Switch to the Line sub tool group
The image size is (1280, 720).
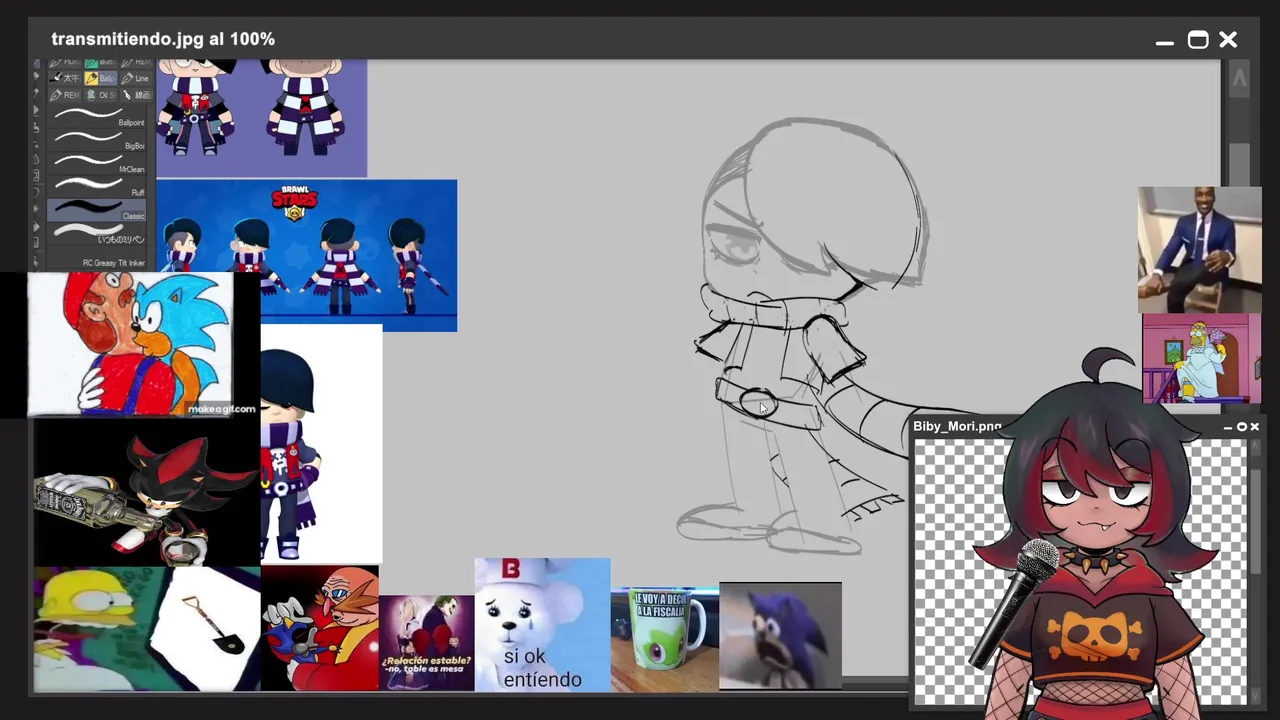[137, 78]
